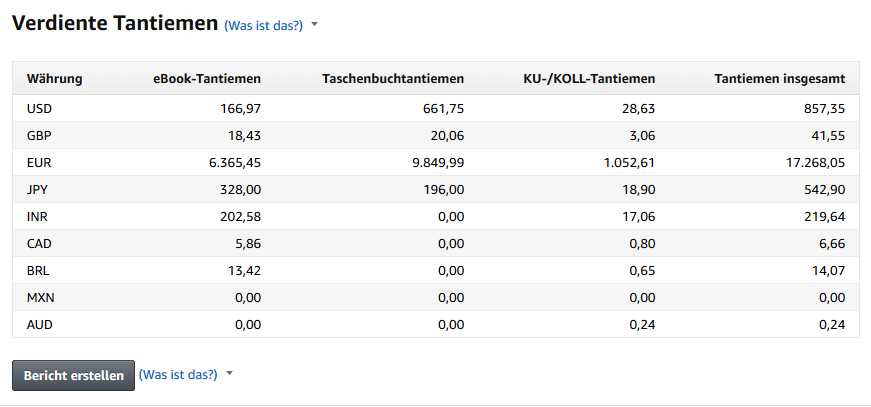This screenshot has width=871, height=407.
Task: Click the INR currency row label
Action: click(38, 215)
